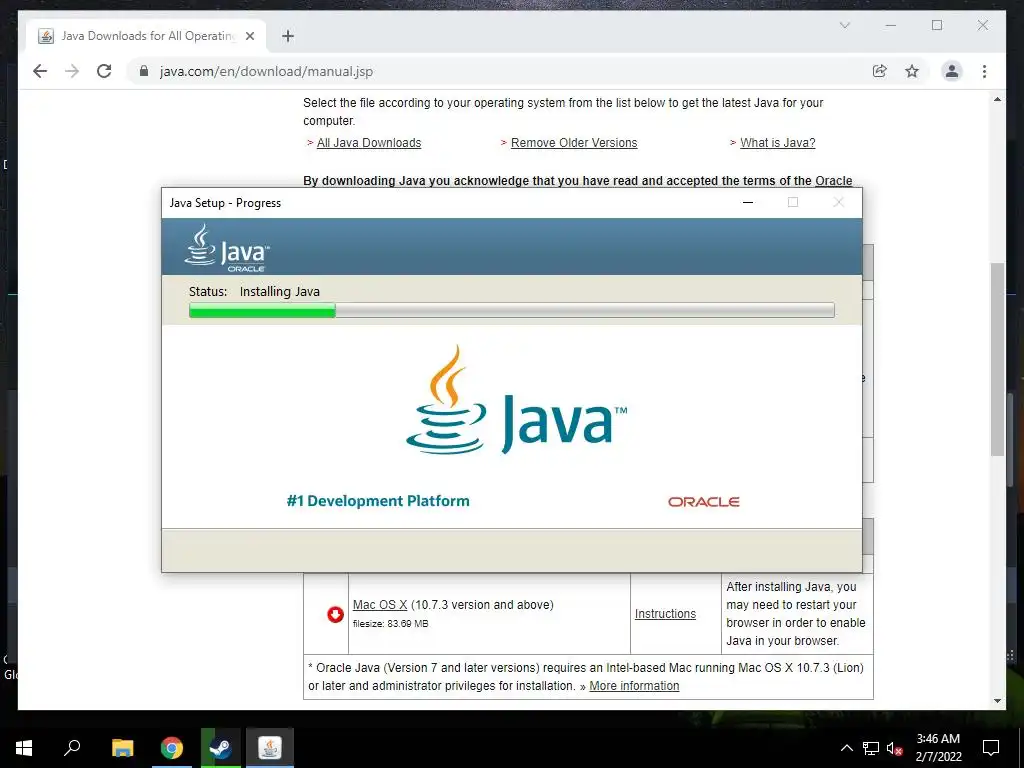Screen dimensions: 1024x768
Task: Close the Java Downloads tab
Action: tap(249, 36)
